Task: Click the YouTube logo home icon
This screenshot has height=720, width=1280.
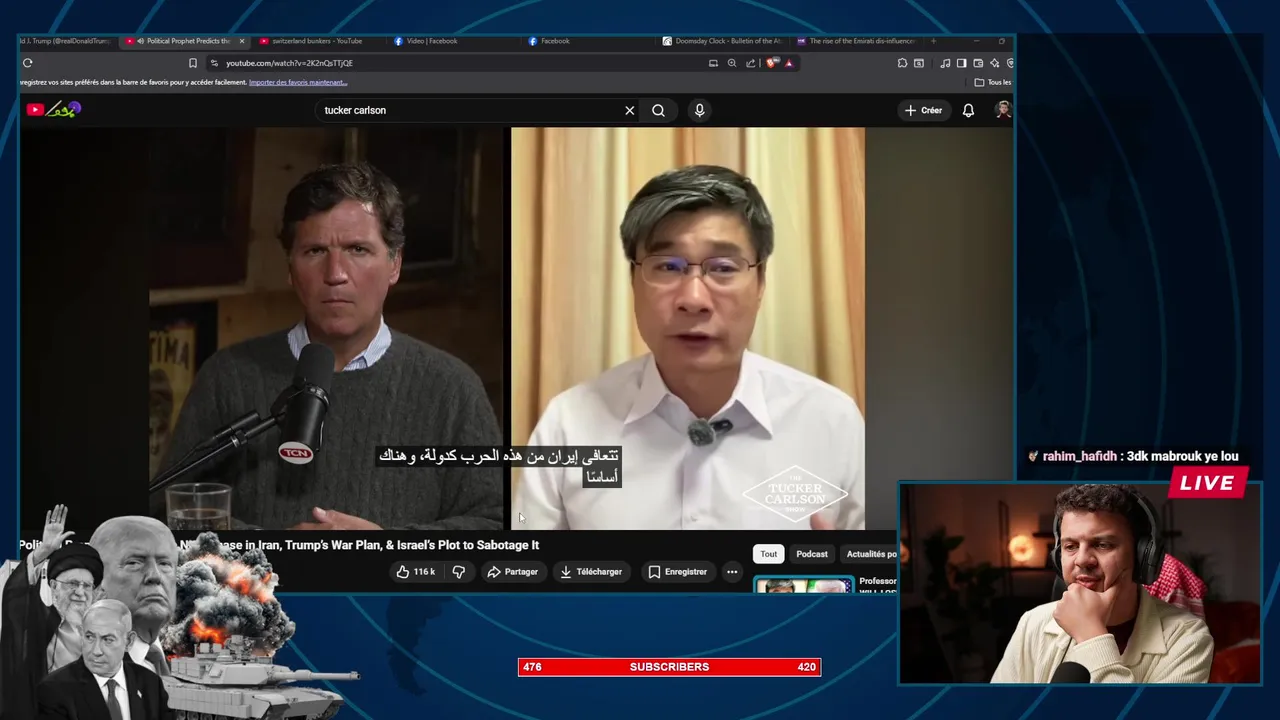Action: 53,110
